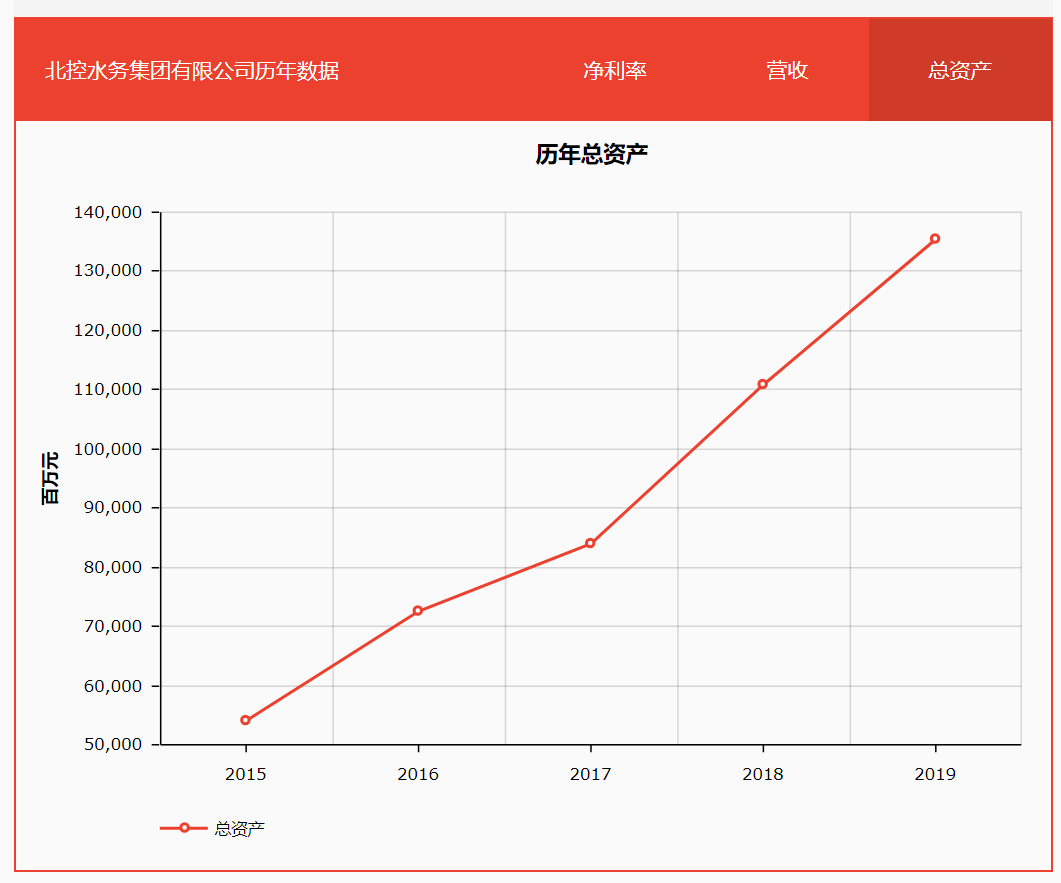The image size is (1061, 883).
Task: Click the 百万元 y-axis label
Action: point(51,478)
